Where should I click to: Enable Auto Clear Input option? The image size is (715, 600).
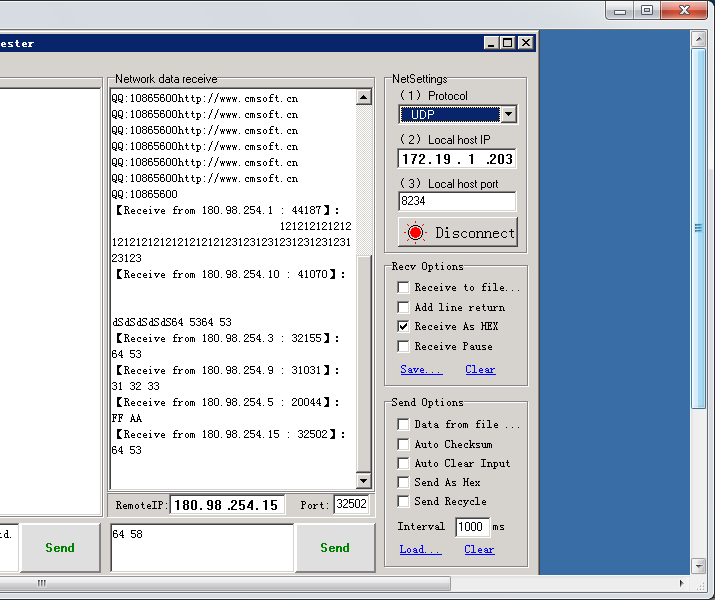coord(404,463)
